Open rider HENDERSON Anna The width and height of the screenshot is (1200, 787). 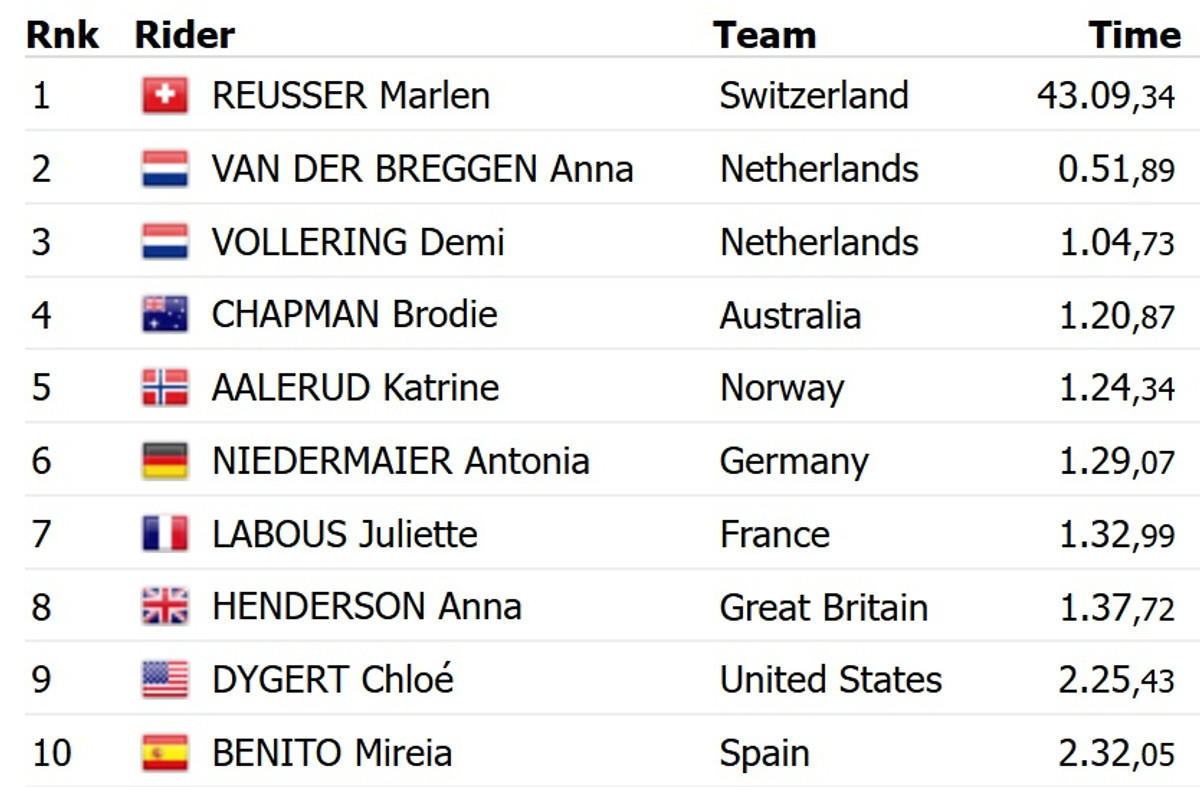point(366,607)
